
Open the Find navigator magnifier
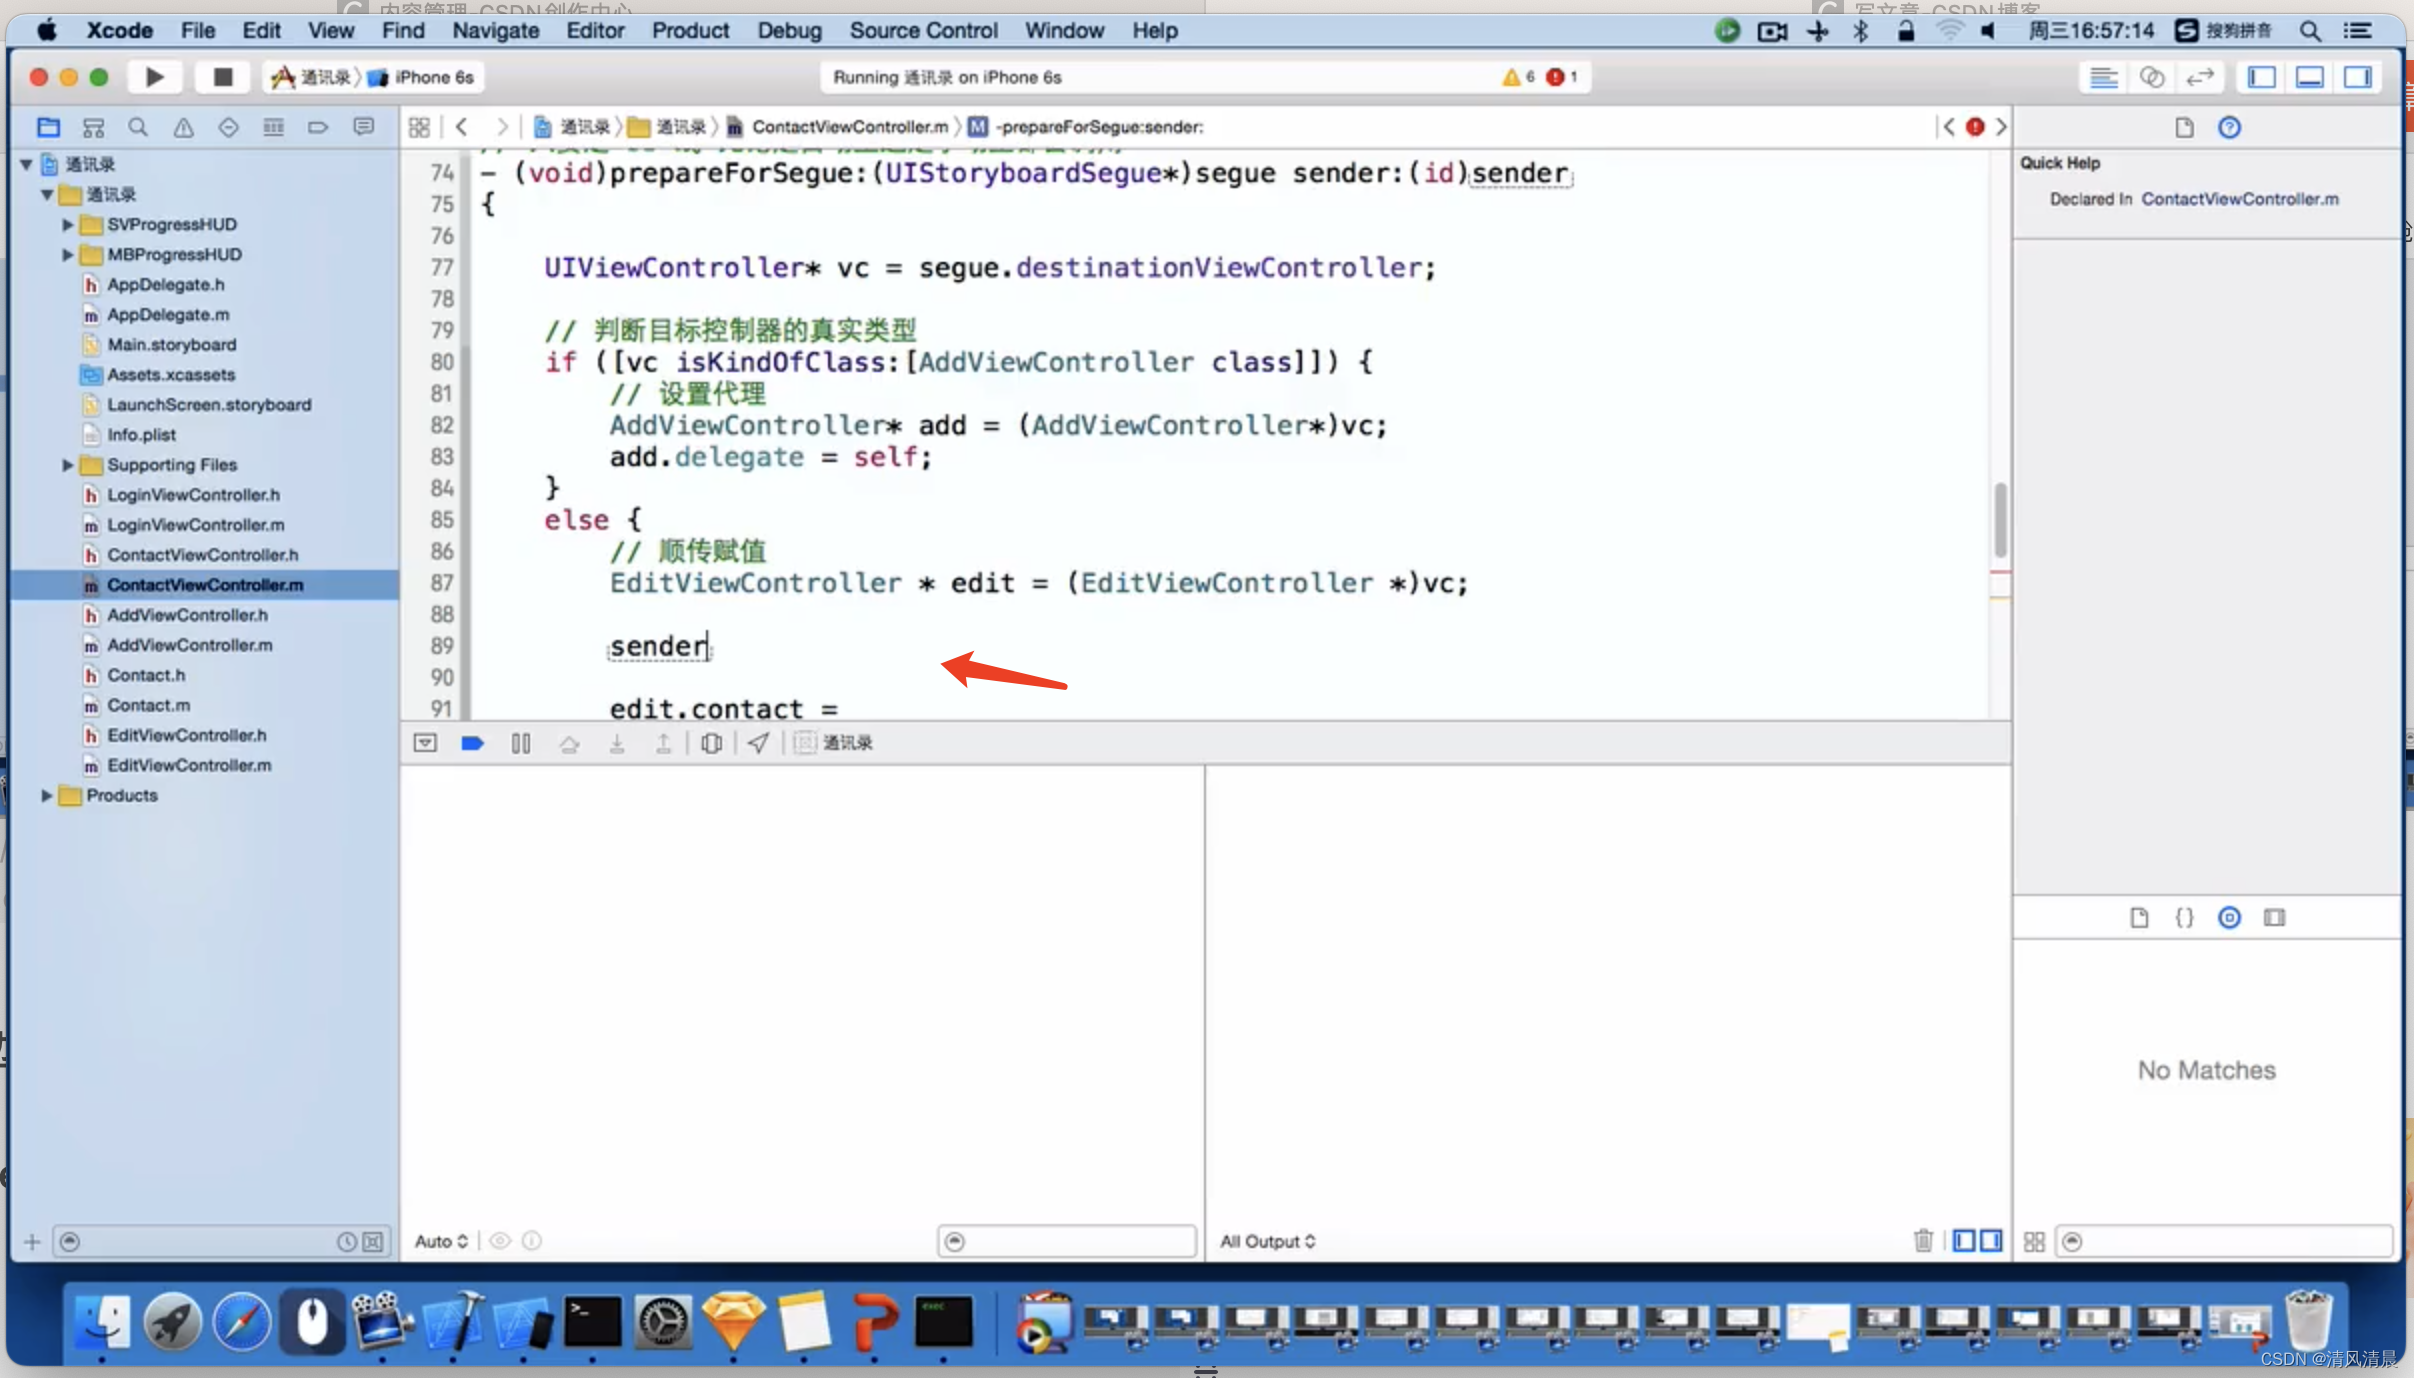(x=138, y=127)
